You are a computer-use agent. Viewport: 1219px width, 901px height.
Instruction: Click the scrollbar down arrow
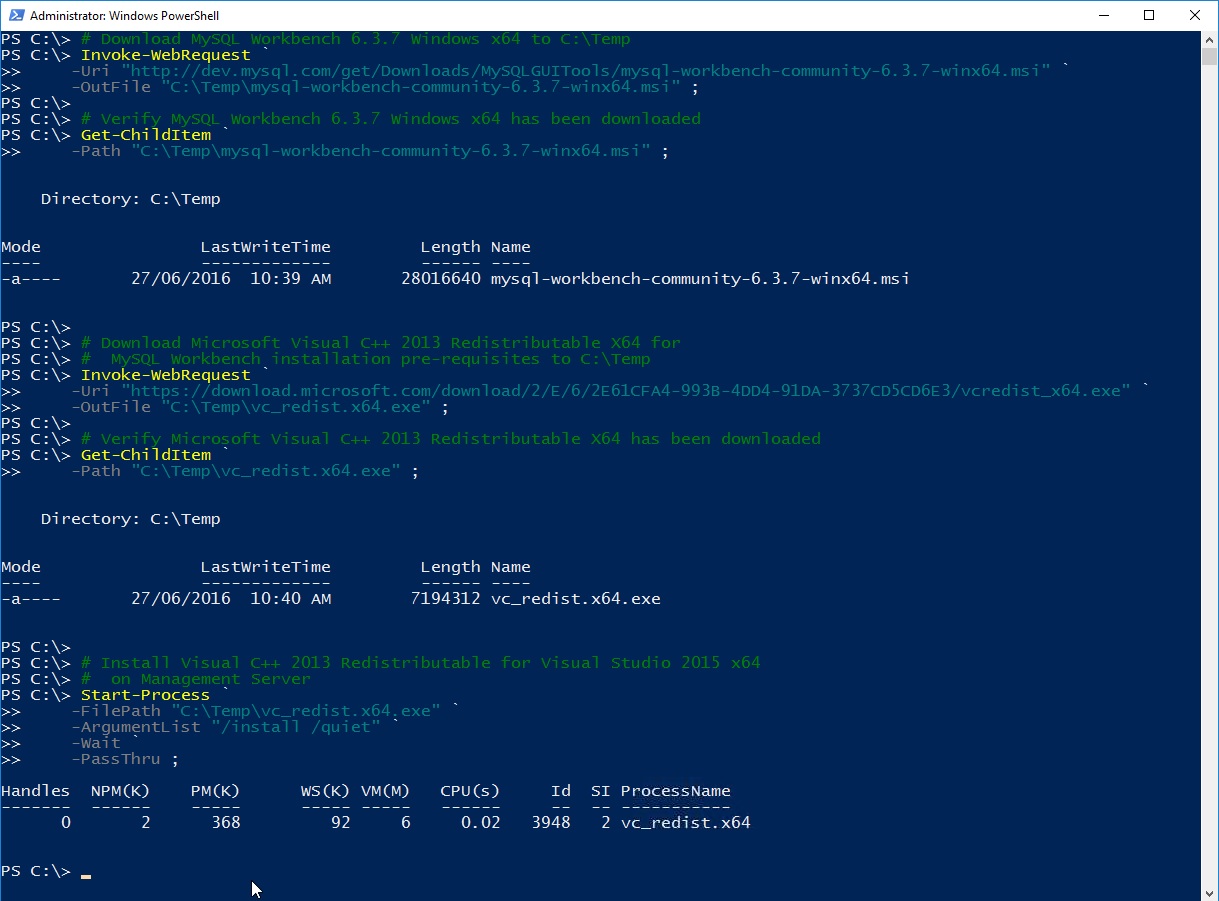pos(1209,891)
